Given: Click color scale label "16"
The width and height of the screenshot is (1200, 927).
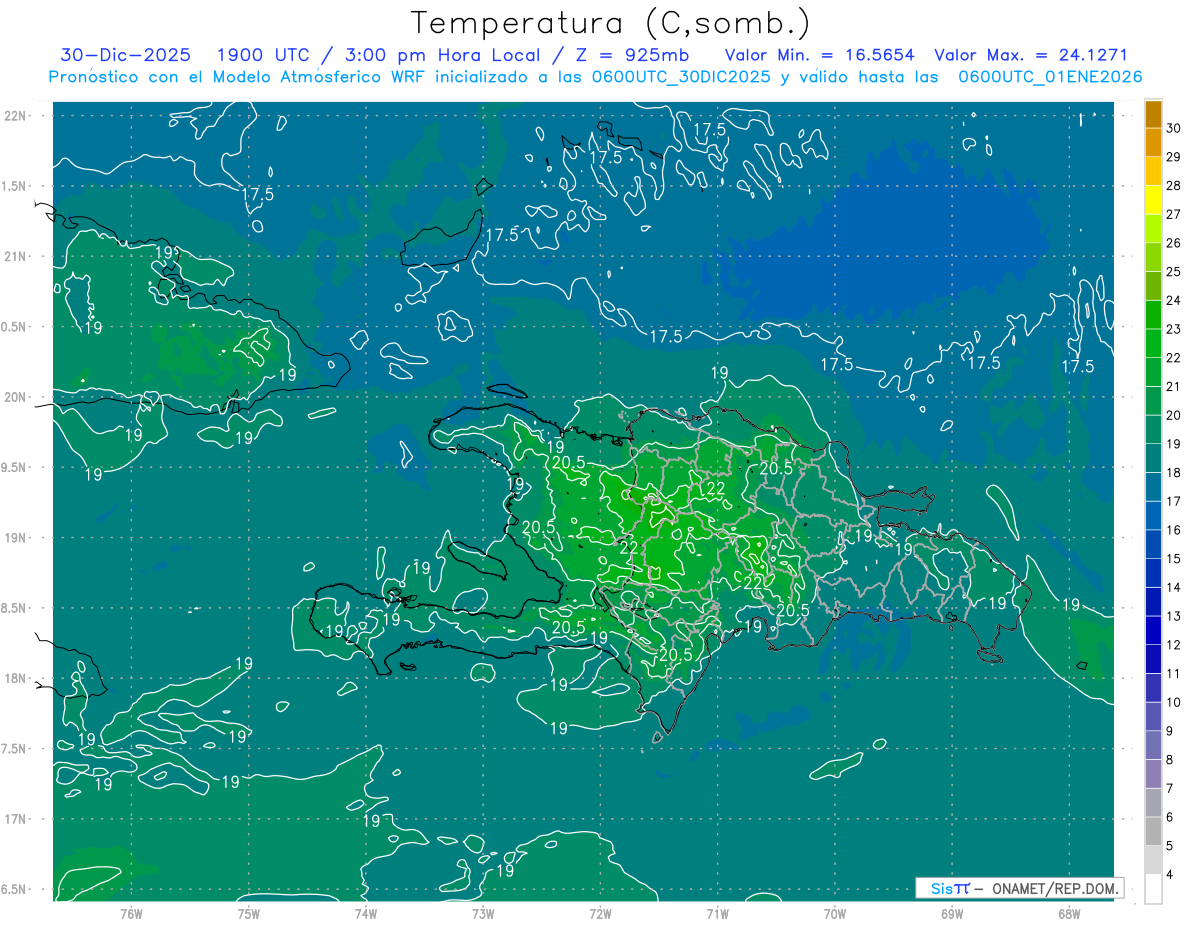Looking at the screenshot, I should click(x=1174, y=530).
